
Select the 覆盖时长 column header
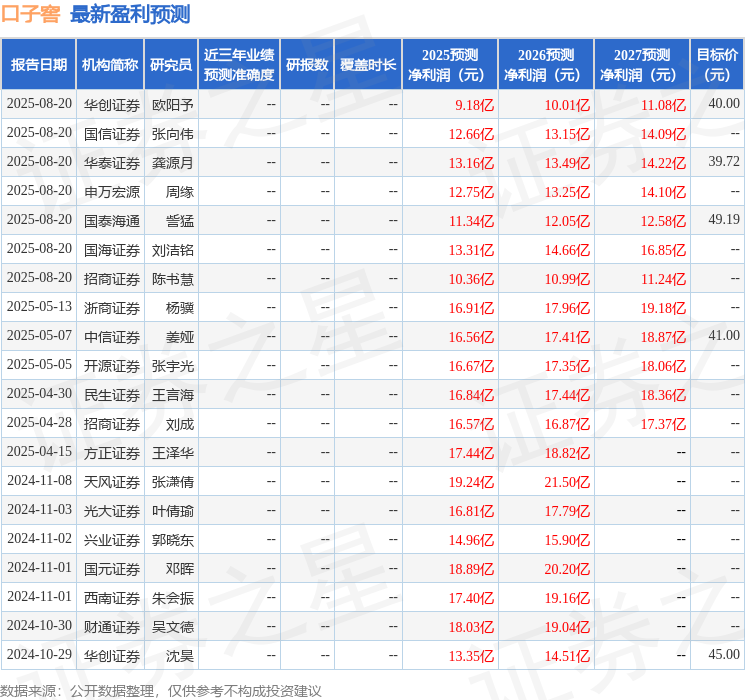point(368,65)
